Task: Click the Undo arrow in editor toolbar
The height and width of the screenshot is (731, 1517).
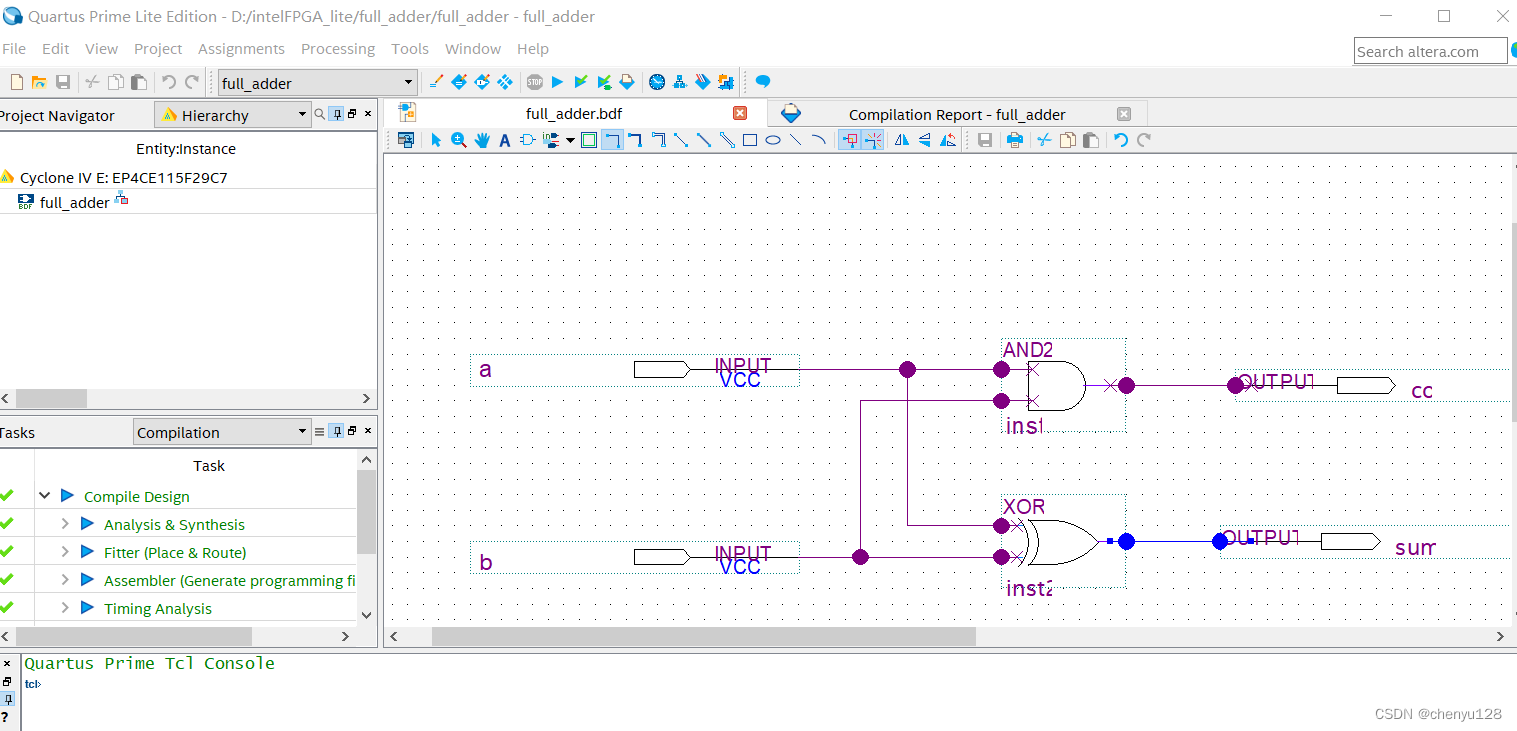Action: [1121, 140]
